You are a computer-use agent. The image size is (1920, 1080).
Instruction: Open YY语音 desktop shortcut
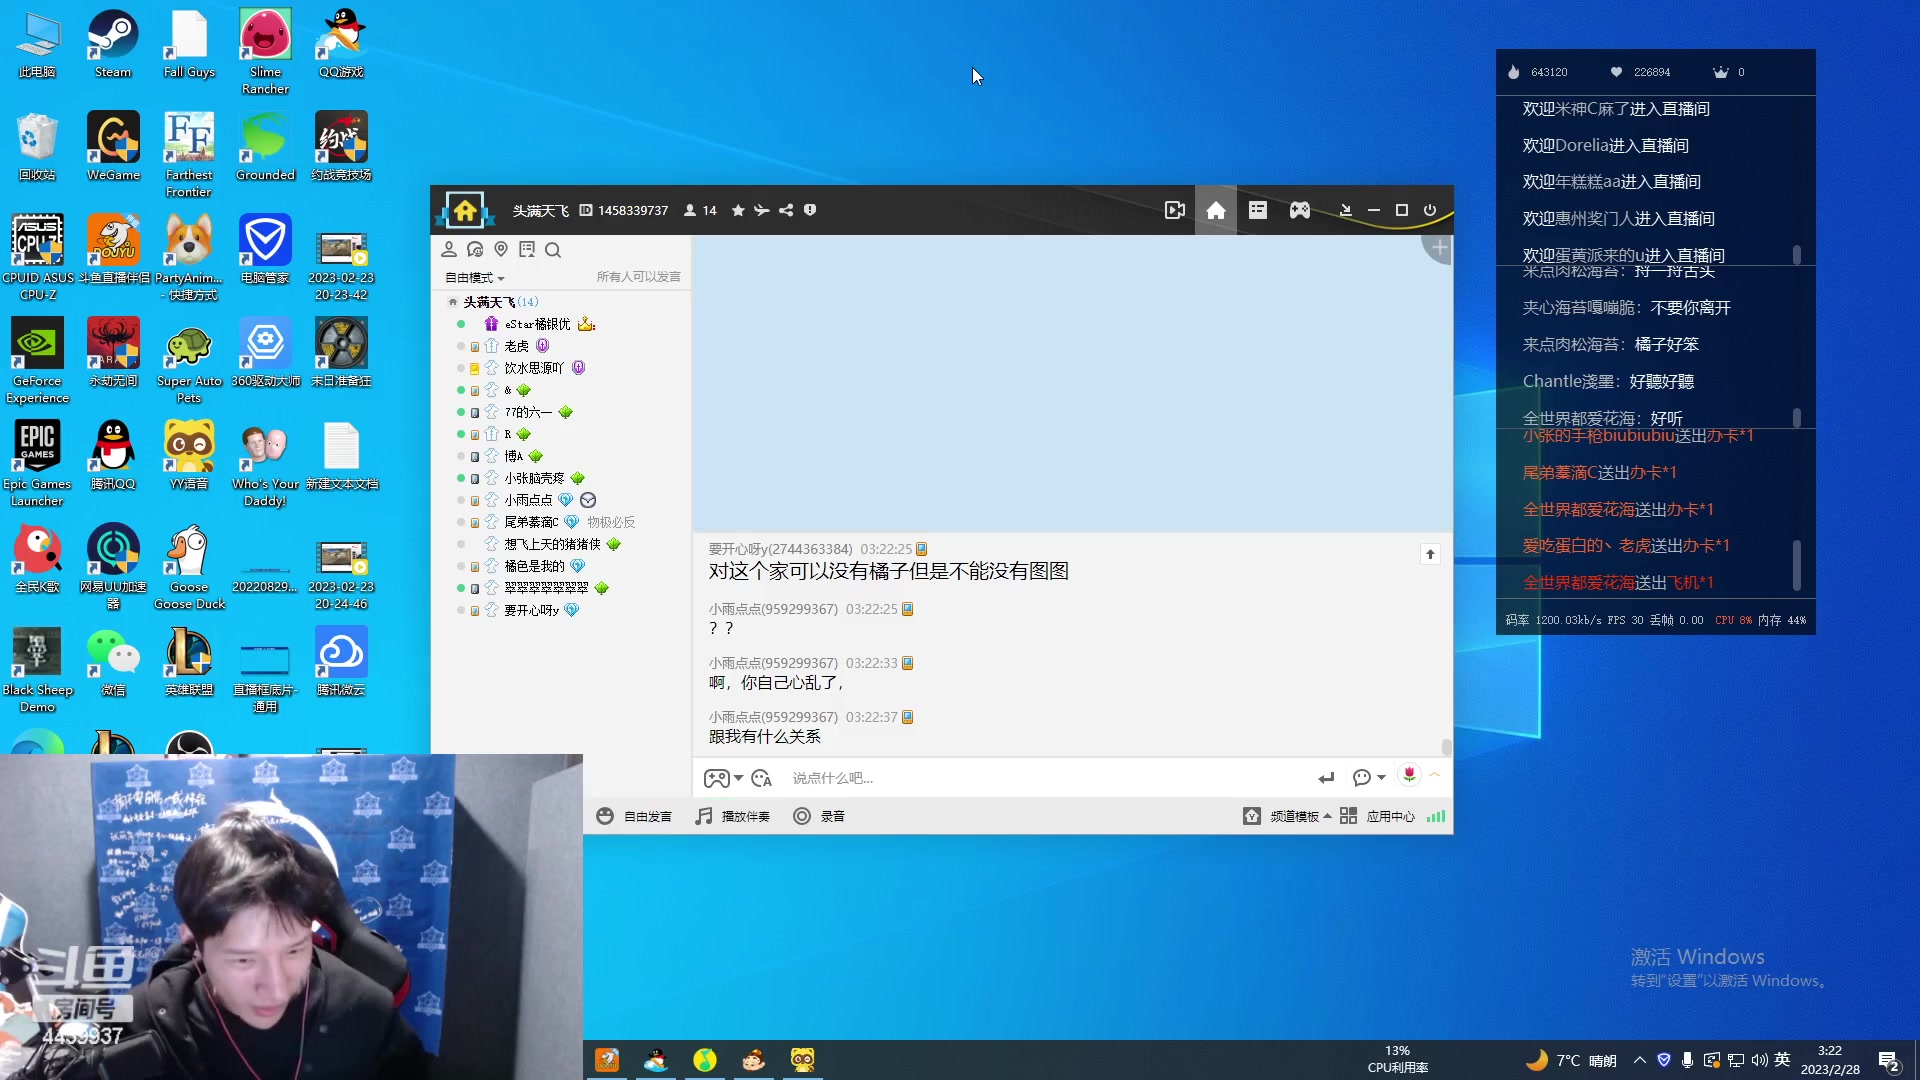(x=189, y=456)
